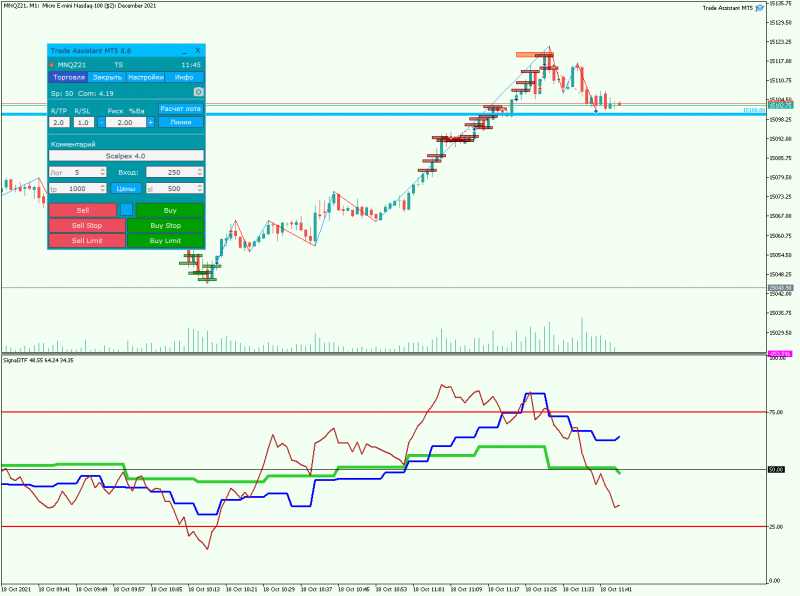Image resolution: width=800 pixels, height=596 pixels.
Task: Click the TS label in panel header
Action: (118, 65)
